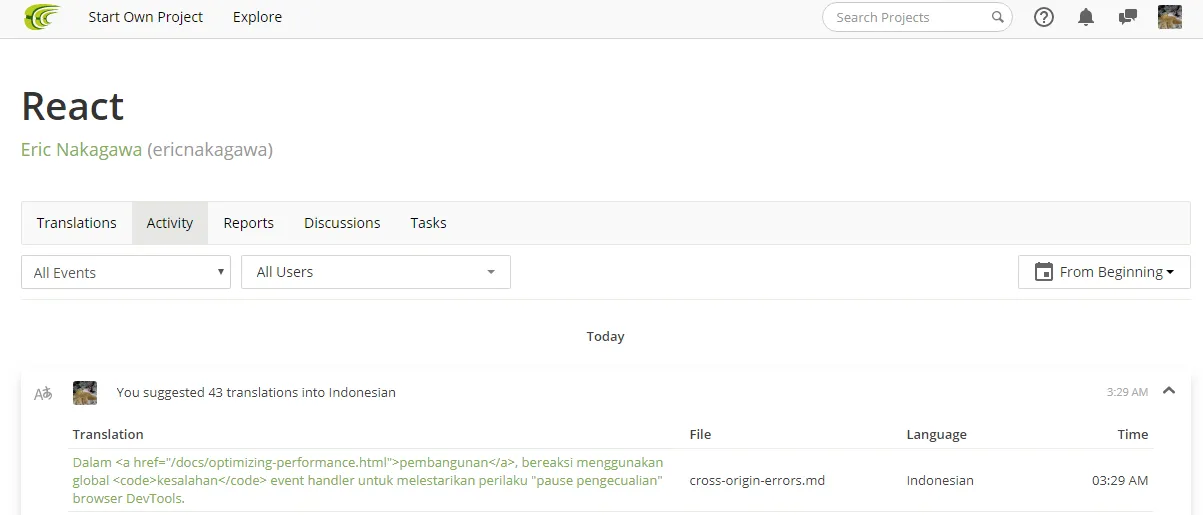Click the translation type icon of activity
This screenshot has height=515, width=1203.
[43, 393]
